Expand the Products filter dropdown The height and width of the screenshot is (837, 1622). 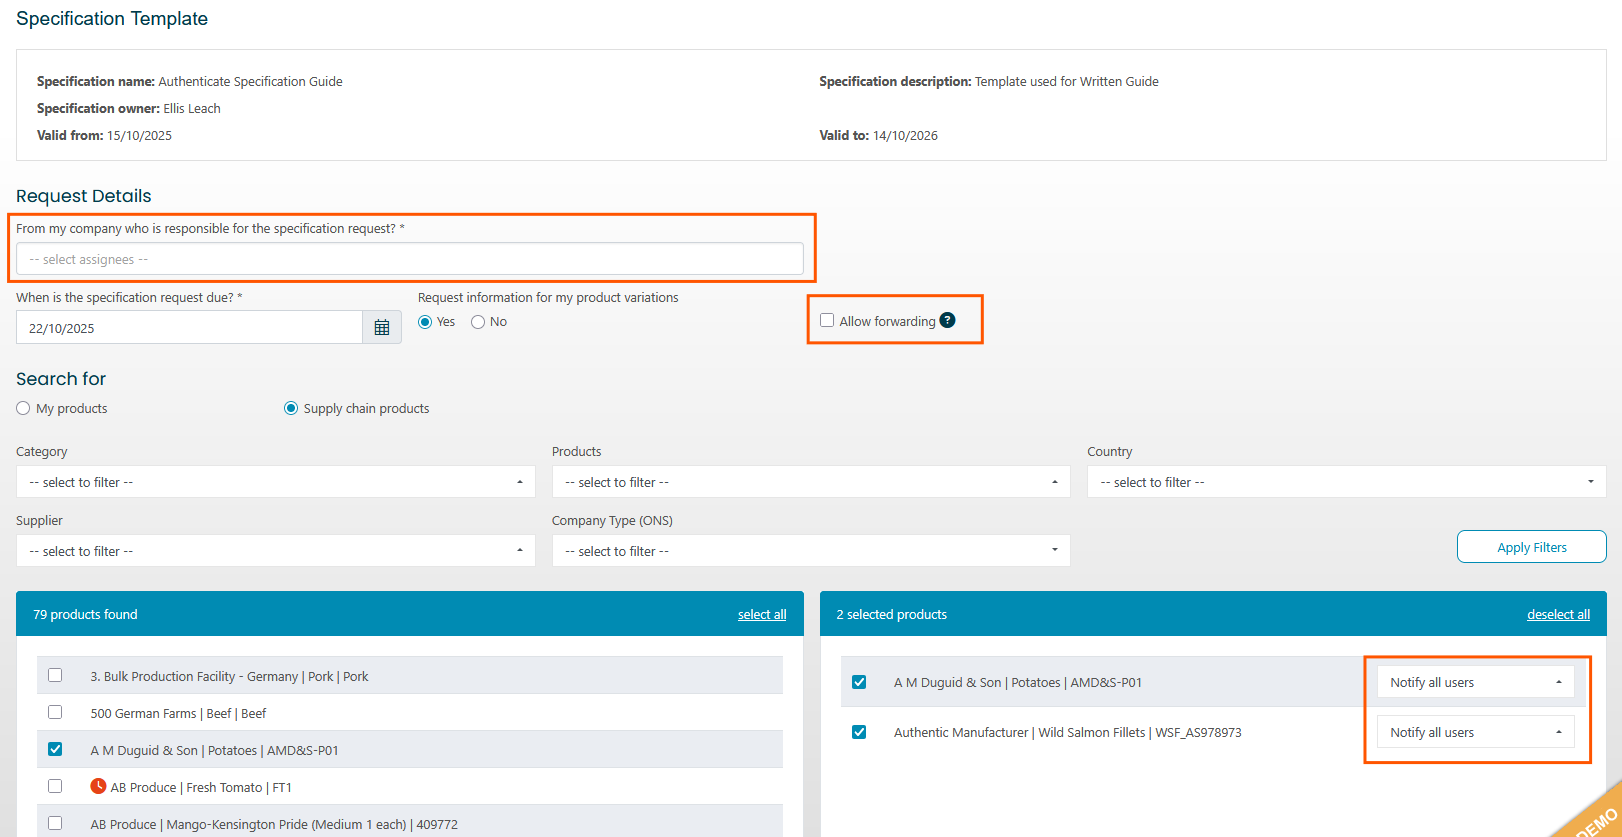[810, 482]
